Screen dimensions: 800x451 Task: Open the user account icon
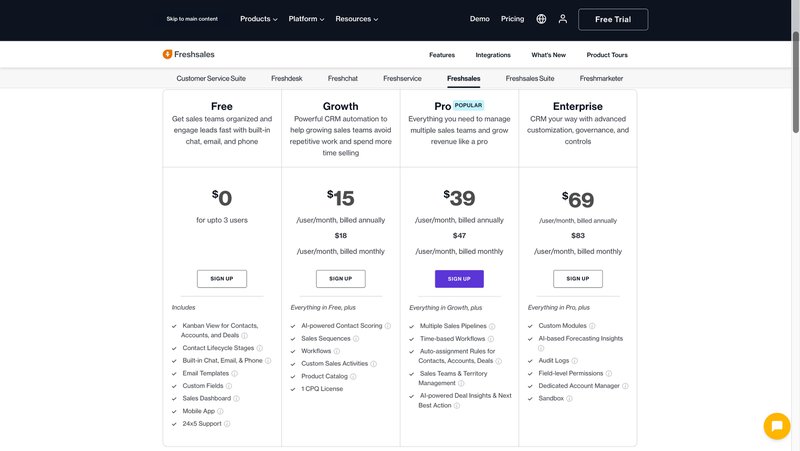pyautogui.click(x=563, y=19)
